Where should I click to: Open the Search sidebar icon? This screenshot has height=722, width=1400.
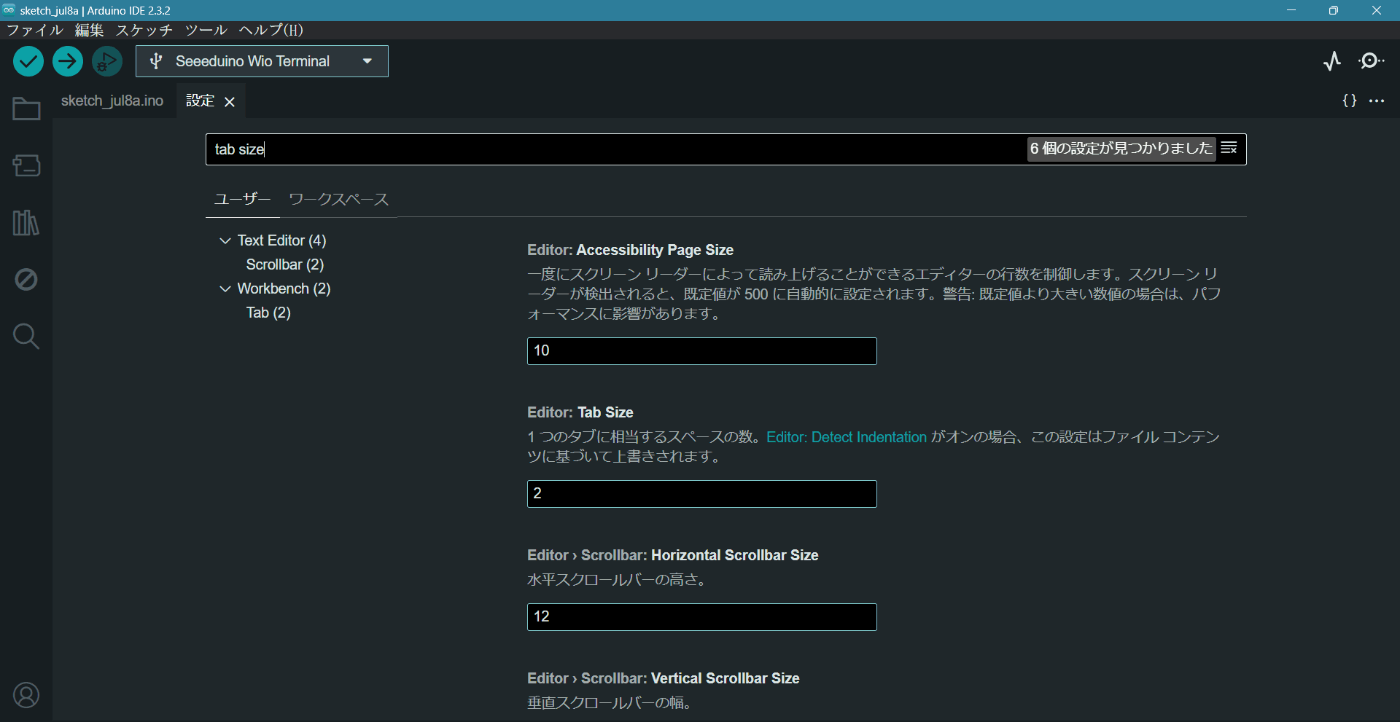[26, 336]
